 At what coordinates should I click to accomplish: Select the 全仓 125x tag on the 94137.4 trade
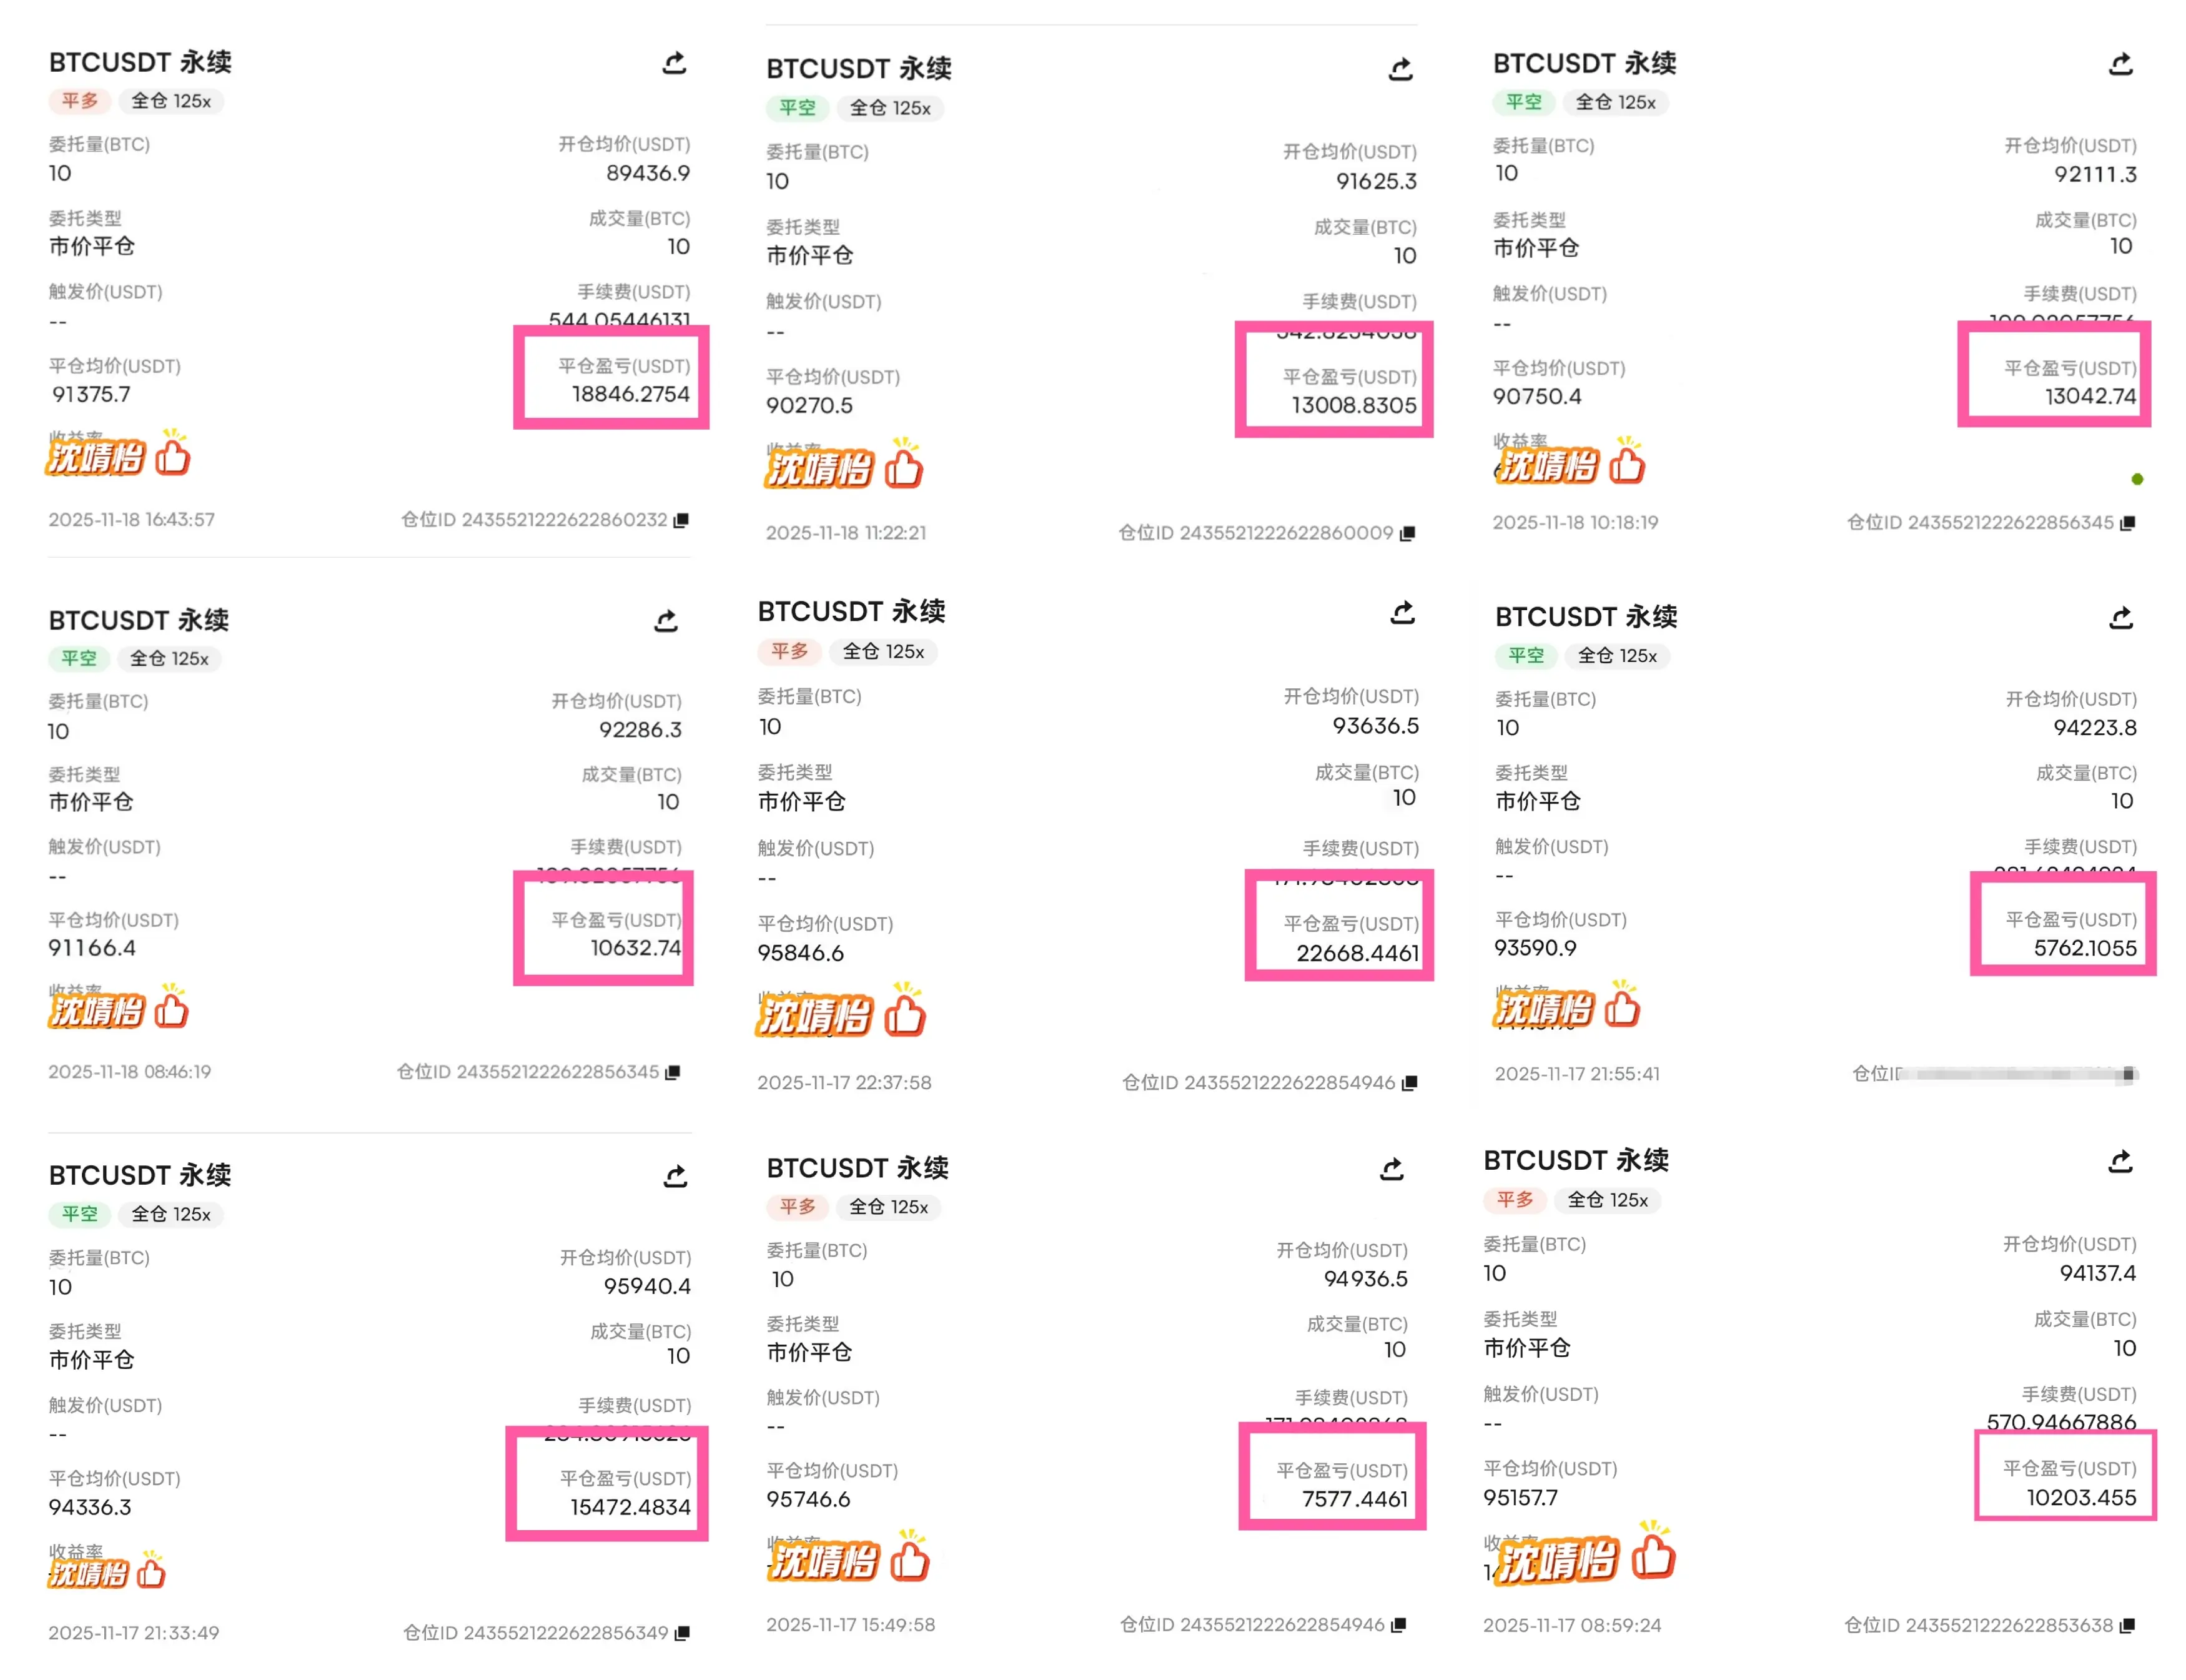click(x=1607, y=1200)
